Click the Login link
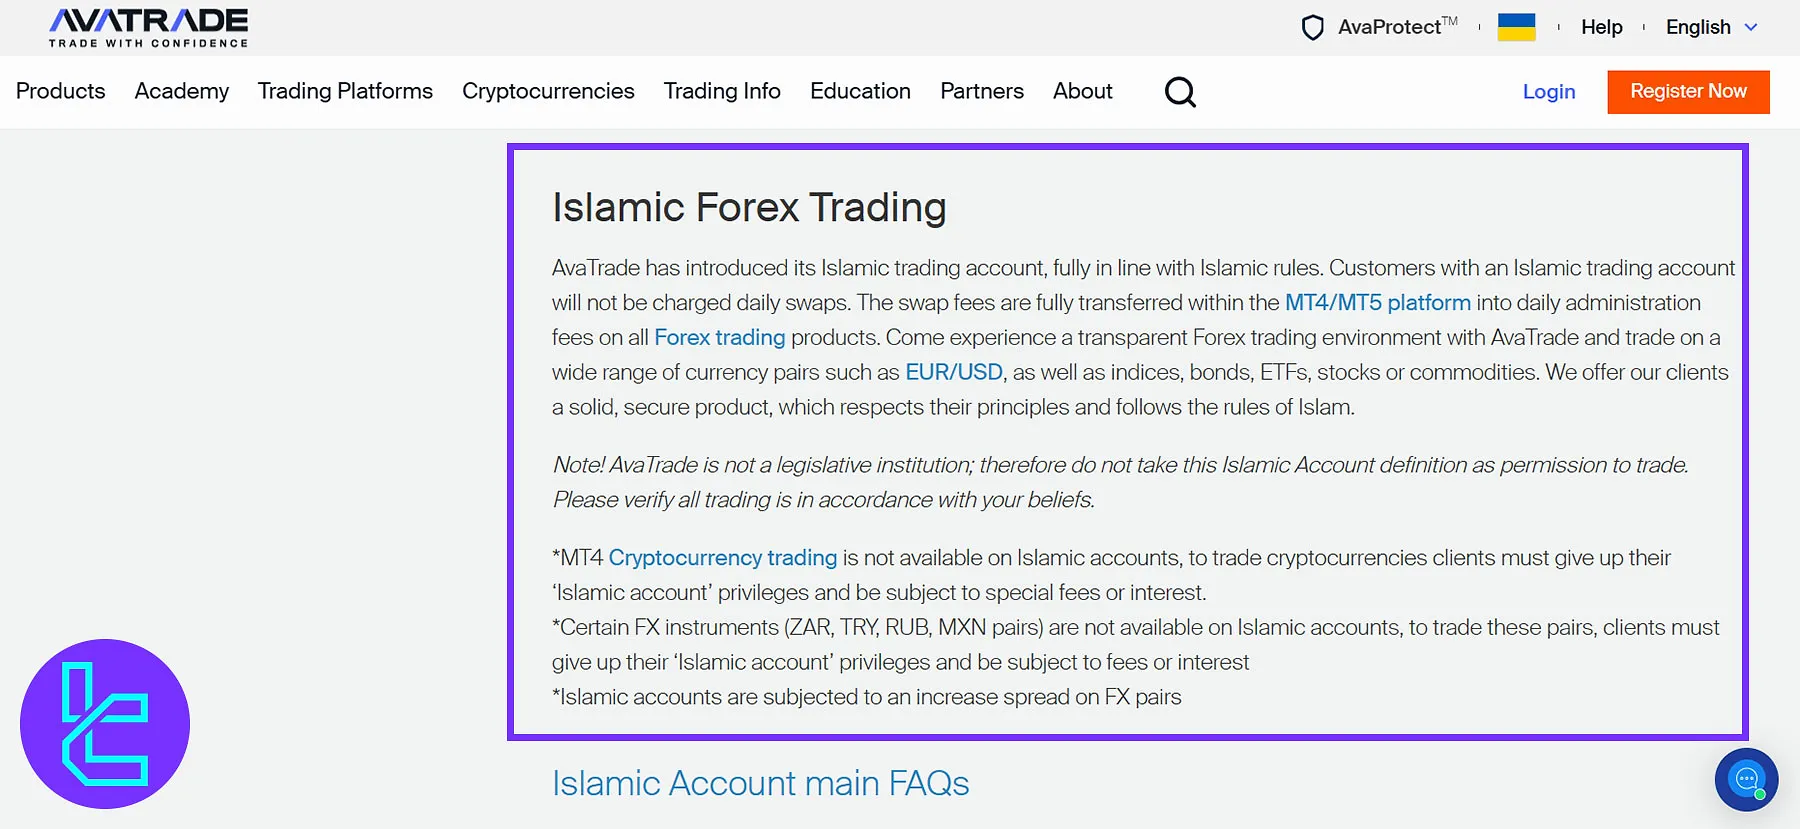 (x=1548, y=91)
